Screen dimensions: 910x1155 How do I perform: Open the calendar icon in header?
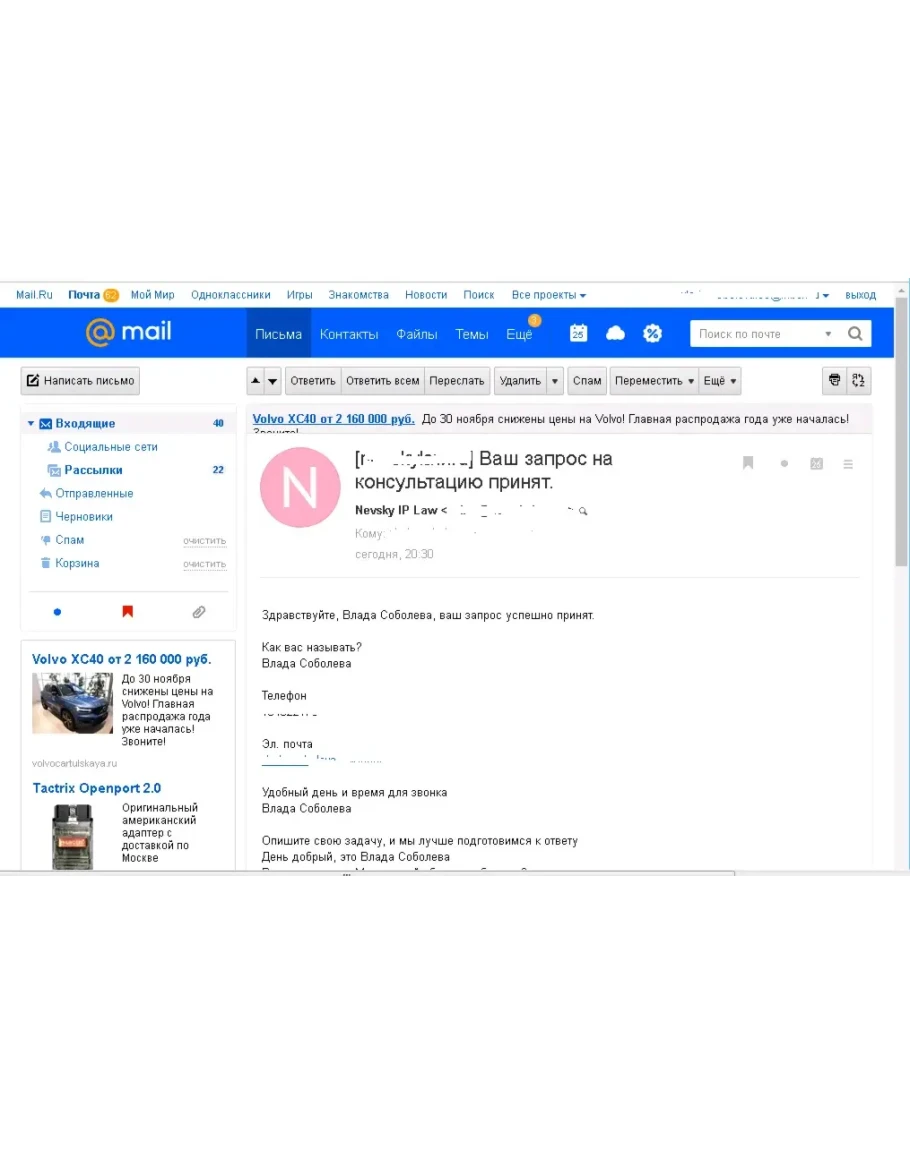point(578,333)
